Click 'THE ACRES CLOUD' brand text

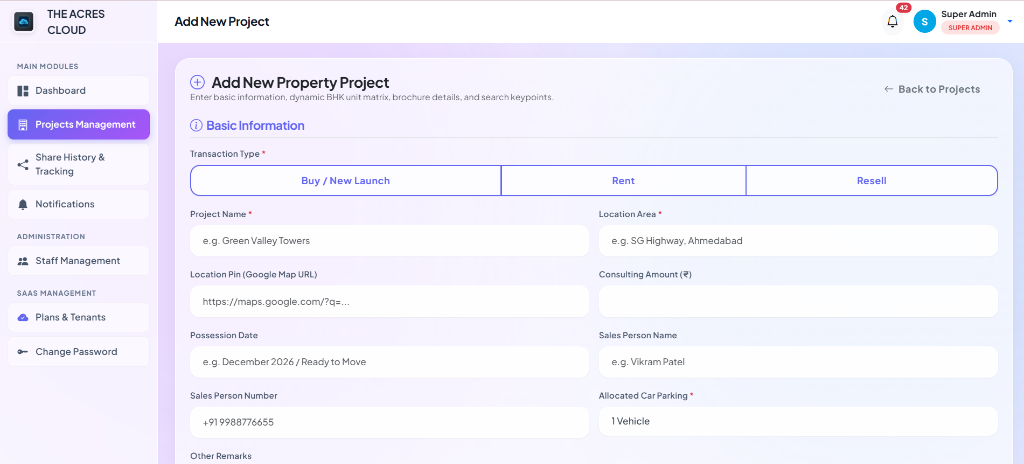pos(76,22)
